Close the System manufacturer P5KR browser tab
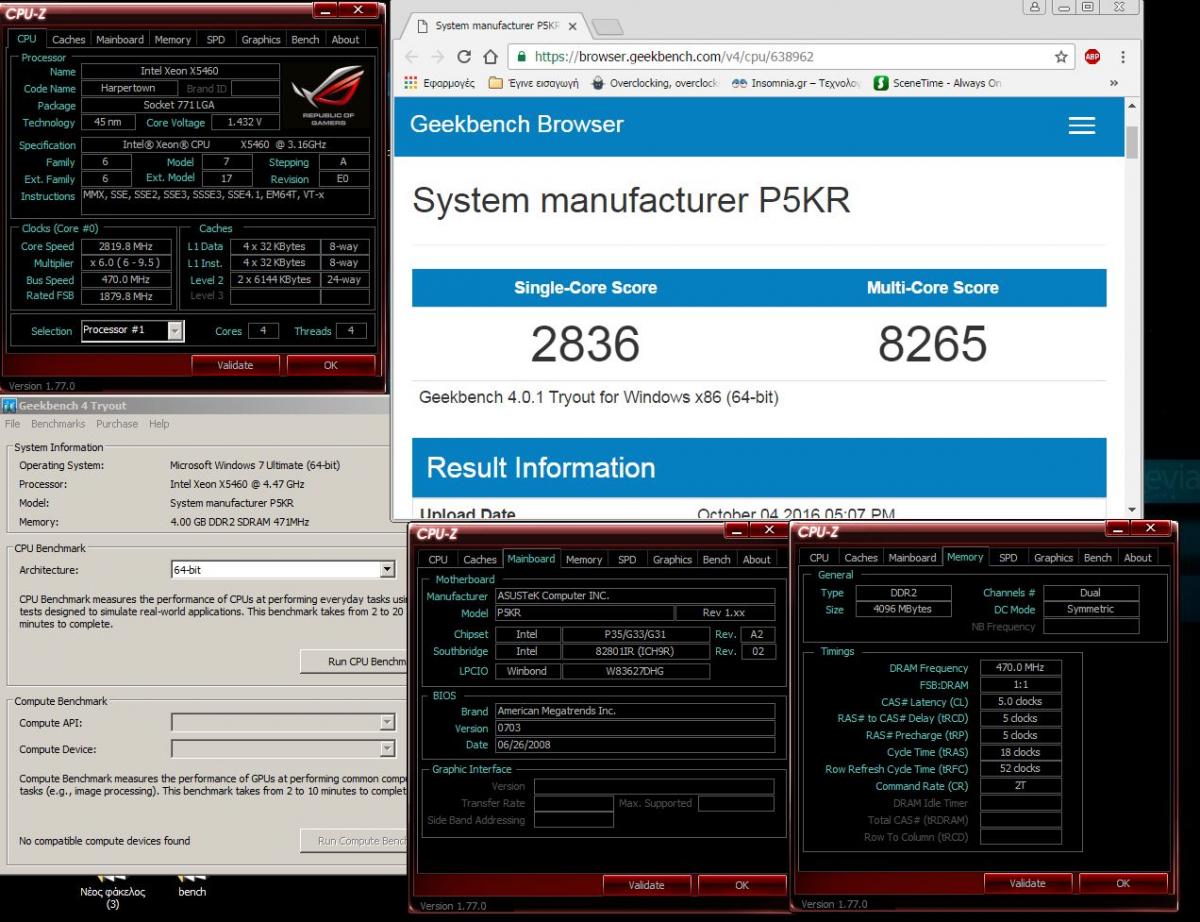The height and width of the screenshot is (922, 1200). [x=572, y=25]
